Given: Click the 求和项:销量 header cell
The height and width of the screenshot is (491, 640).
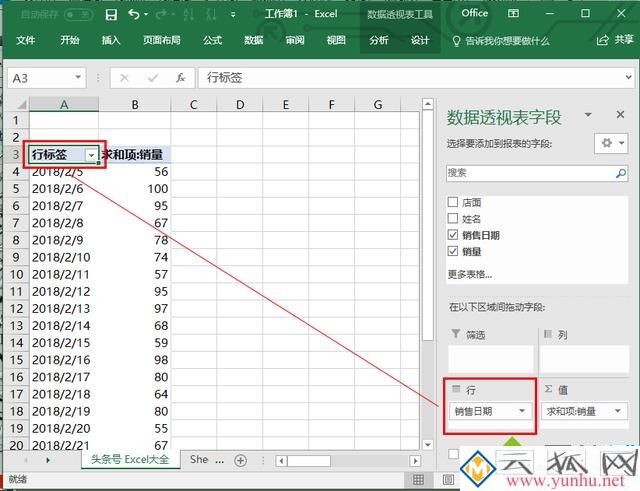Looking at the screenshot, I should point(135,154).
